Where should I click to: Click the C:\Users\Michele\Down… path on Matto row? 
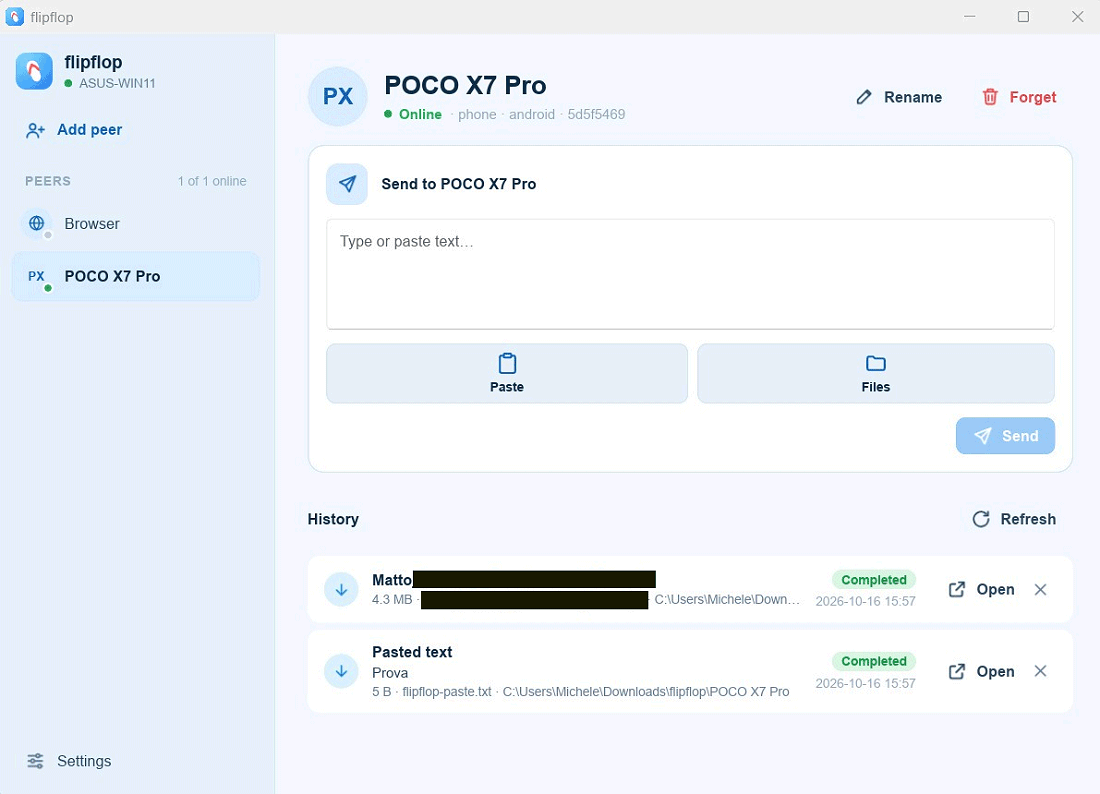[727, 600]
